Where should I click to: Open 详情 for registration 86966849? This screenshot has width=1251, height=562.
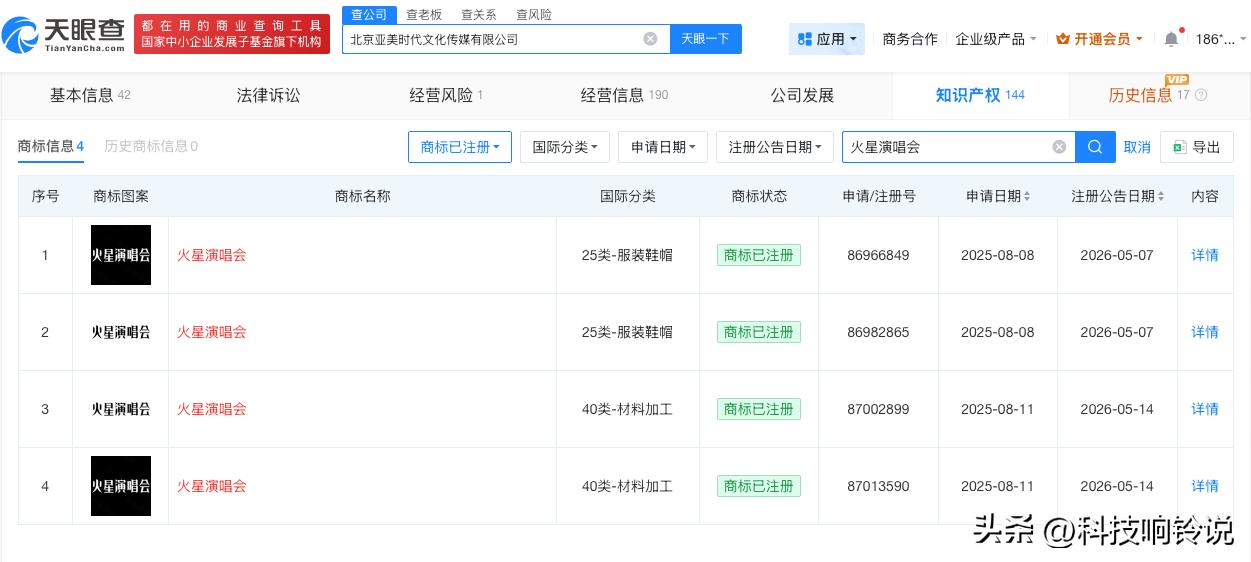tap(1205, 255)
